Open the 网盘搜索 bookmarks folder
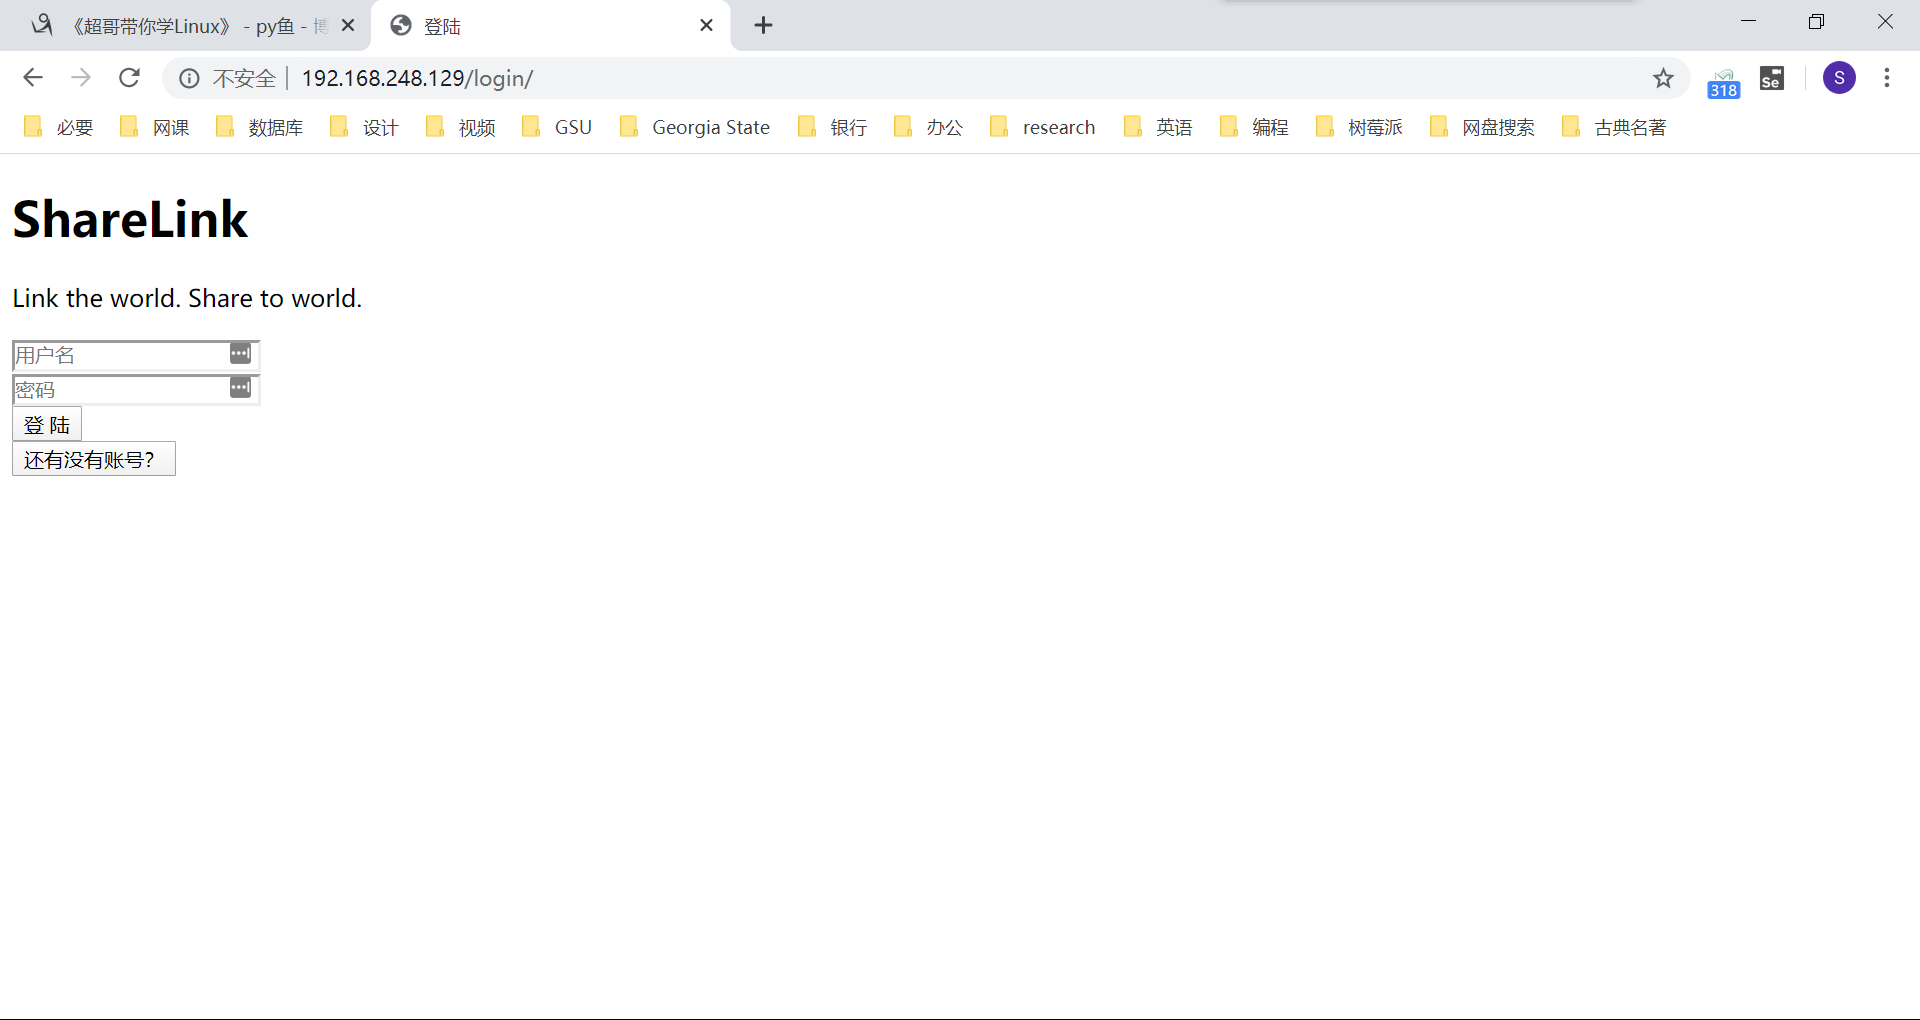Screen dimensions: 1920x1020 1482,127
